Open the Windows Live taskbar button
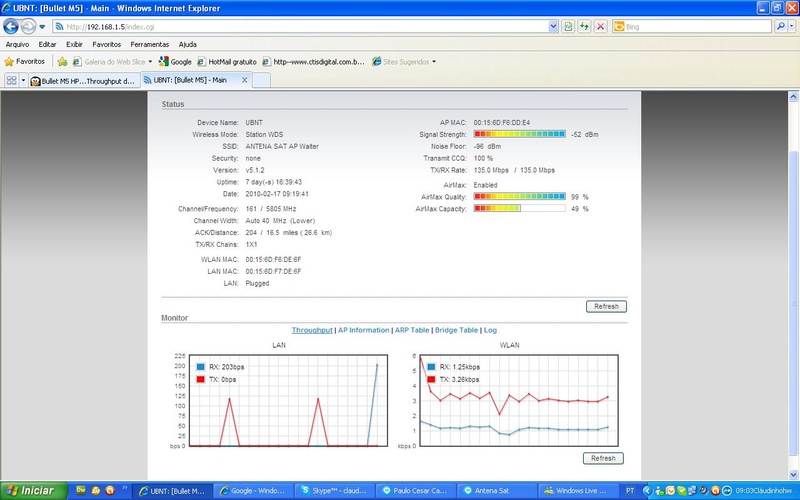Image resolution: width=800 pixels, height=500 pixels. pos(579,491)
